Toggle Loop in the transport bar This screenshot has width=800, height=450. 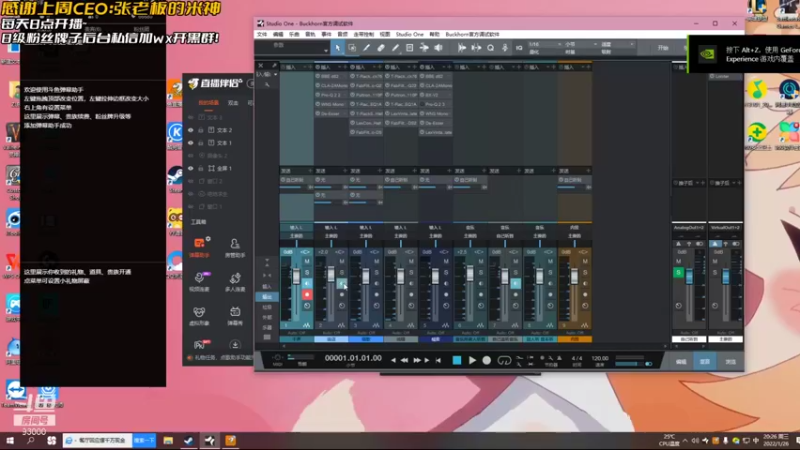(x=504, y=360)
